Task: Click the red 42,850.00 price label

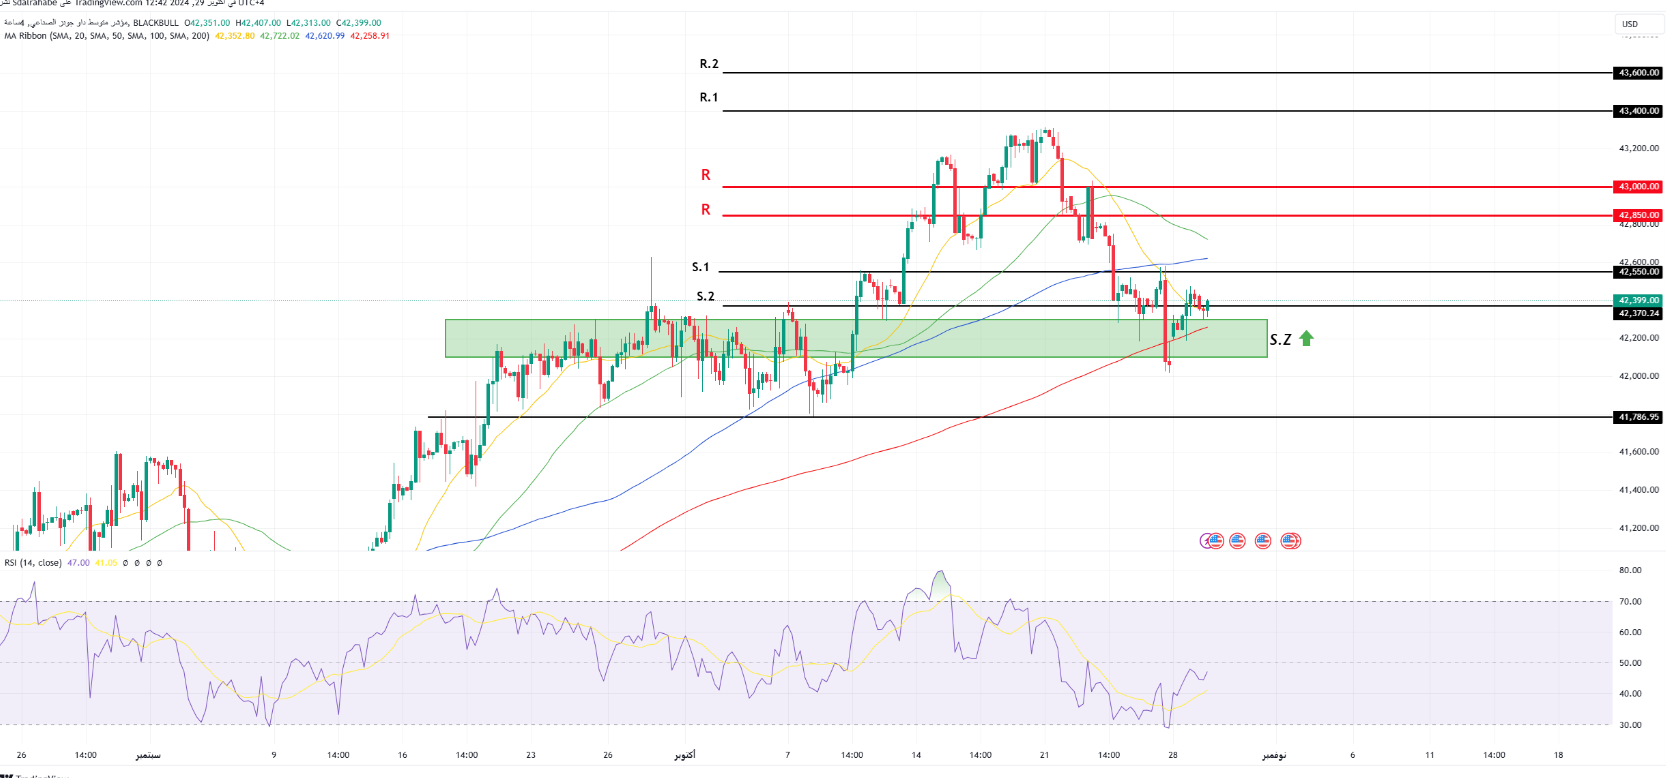Action: click(x=1639, y=215)
